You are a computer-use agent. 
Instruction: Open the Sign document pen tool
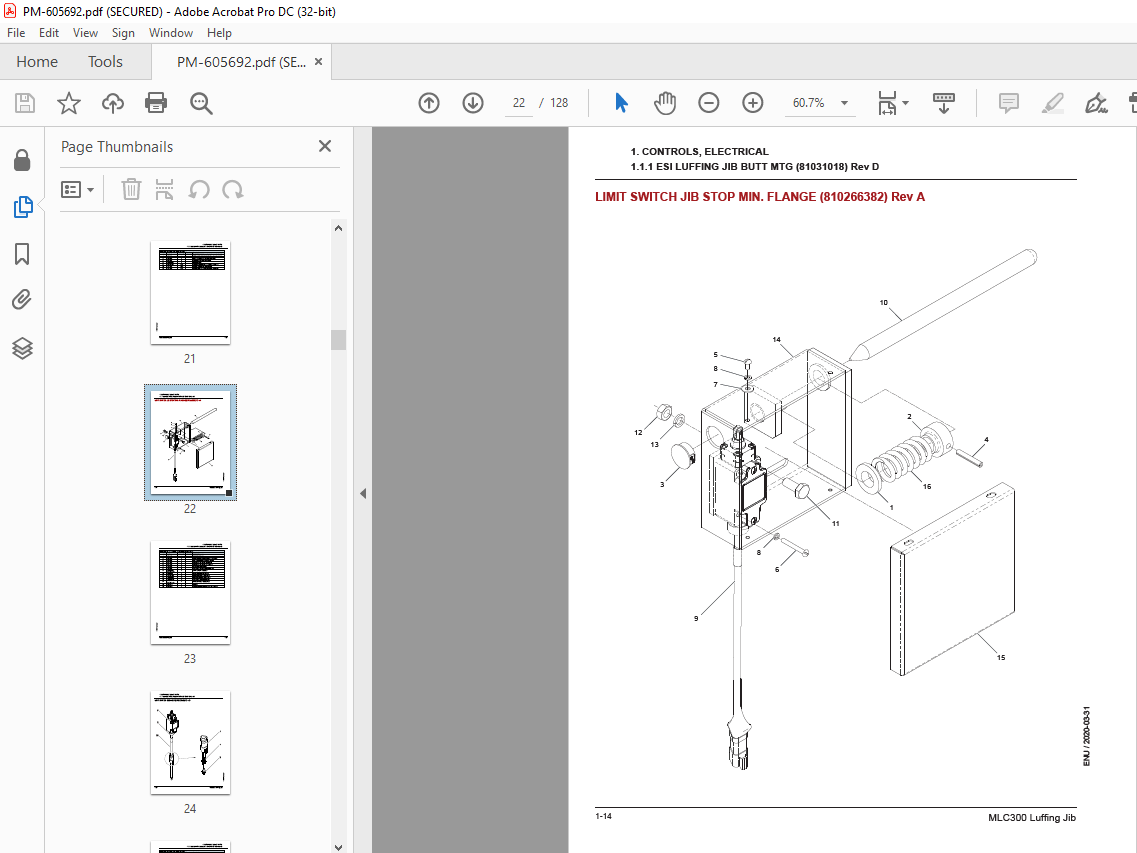point(1096,103)
